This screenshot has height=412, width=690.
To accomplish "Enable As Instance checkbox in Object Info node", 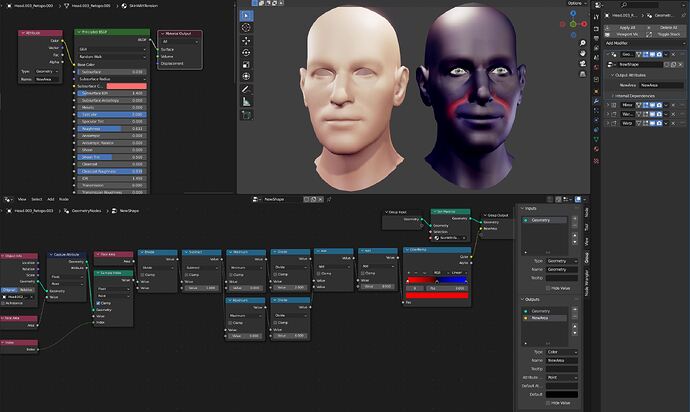I will pos(4,303).
